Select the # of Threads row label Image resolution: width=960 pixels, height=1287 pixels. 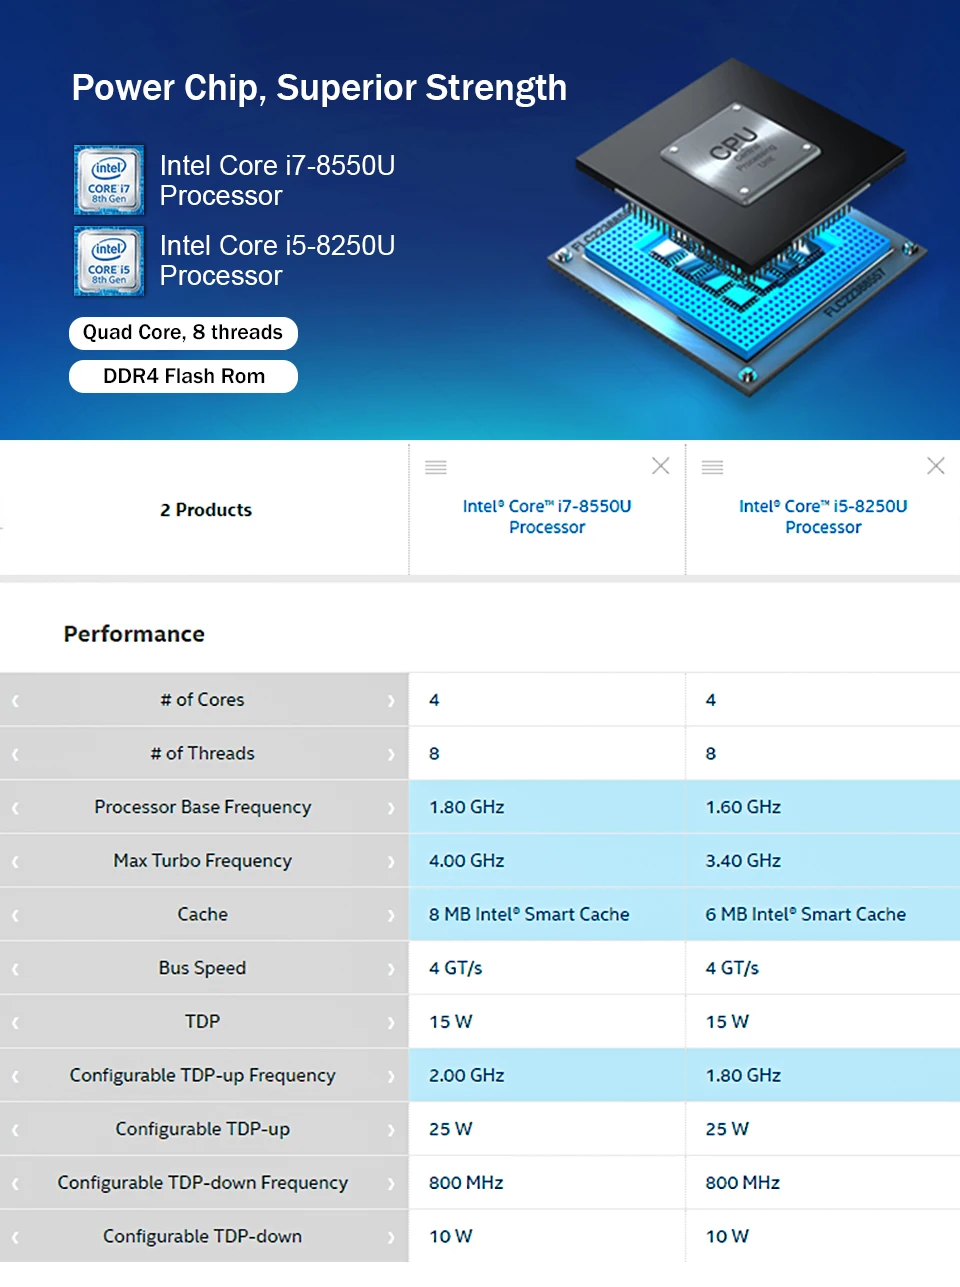pyautogui.click(x=202, y=754)
